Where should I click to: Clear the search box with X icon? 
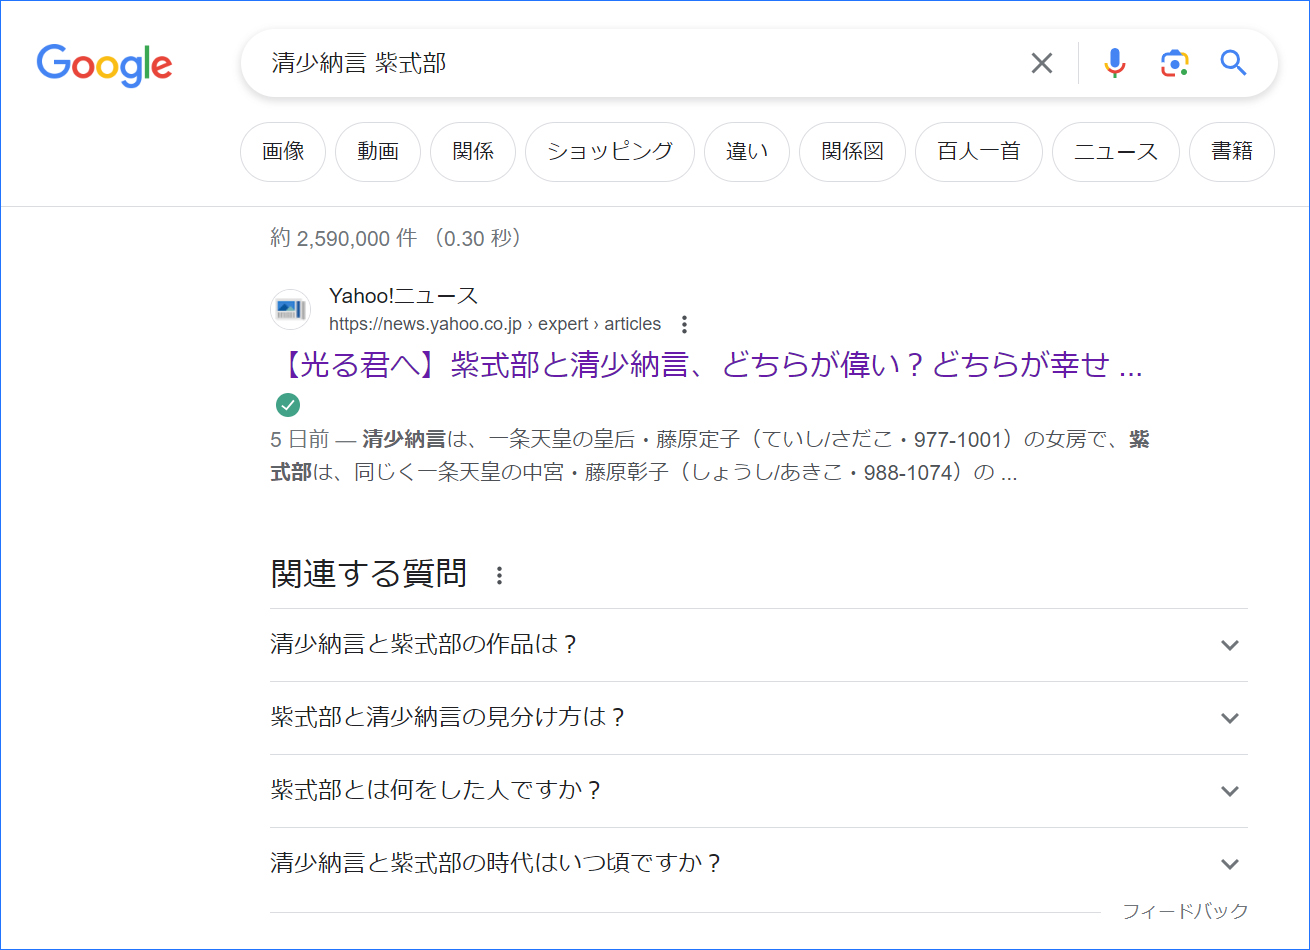[1041, 64]
